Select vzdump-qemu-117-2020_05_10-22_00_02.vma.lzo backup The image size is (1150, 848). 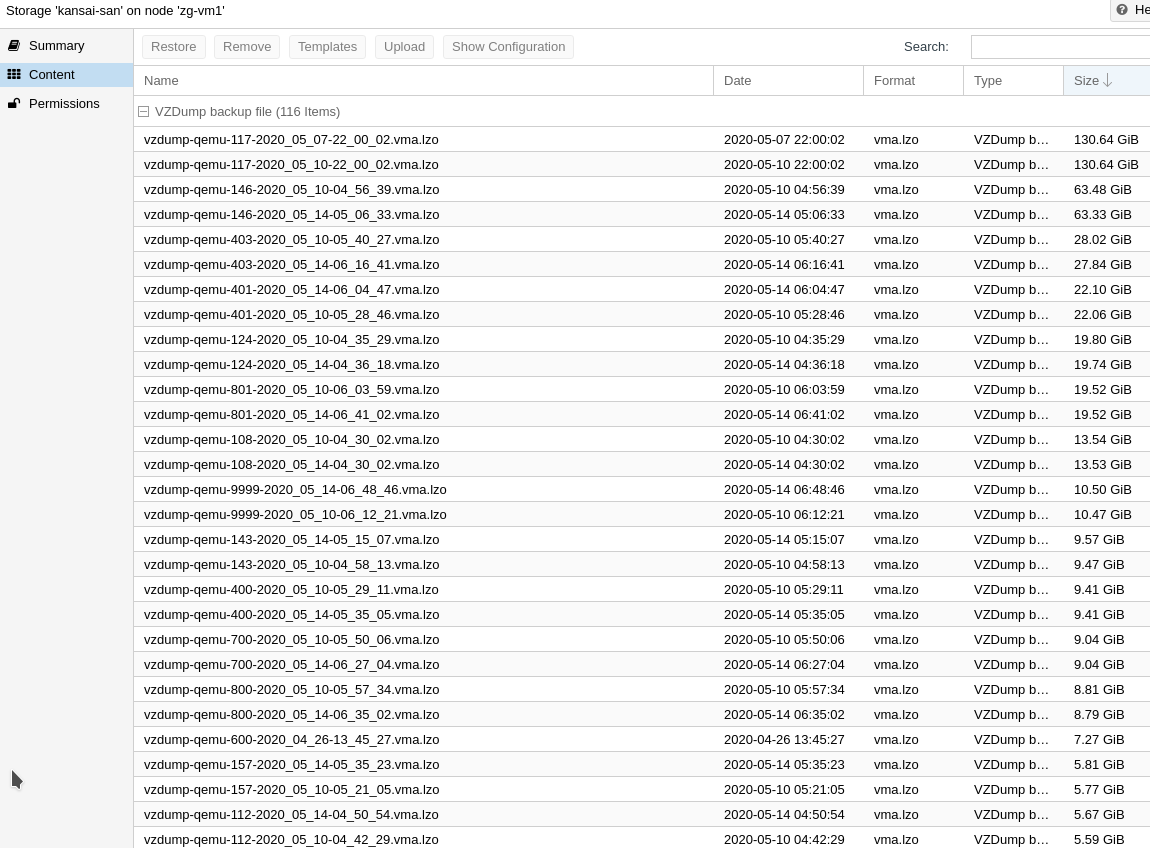click(642, 164)
